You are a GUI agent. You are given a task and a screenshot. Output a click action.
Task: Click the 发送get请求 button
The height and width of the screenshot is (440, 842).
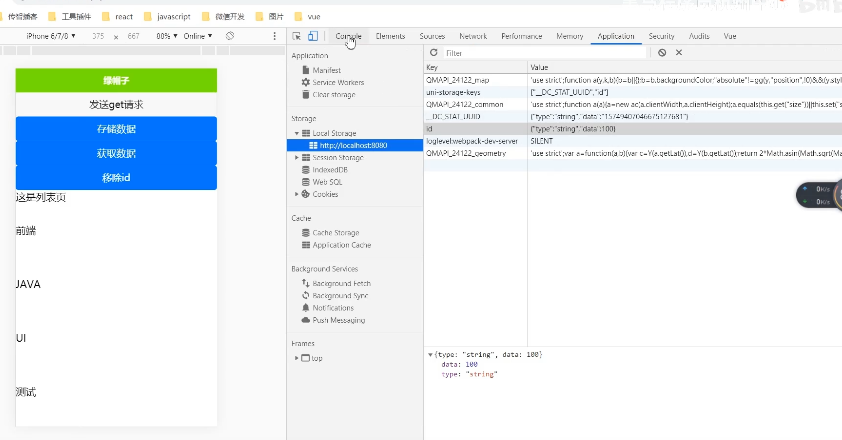coord(116,104)
